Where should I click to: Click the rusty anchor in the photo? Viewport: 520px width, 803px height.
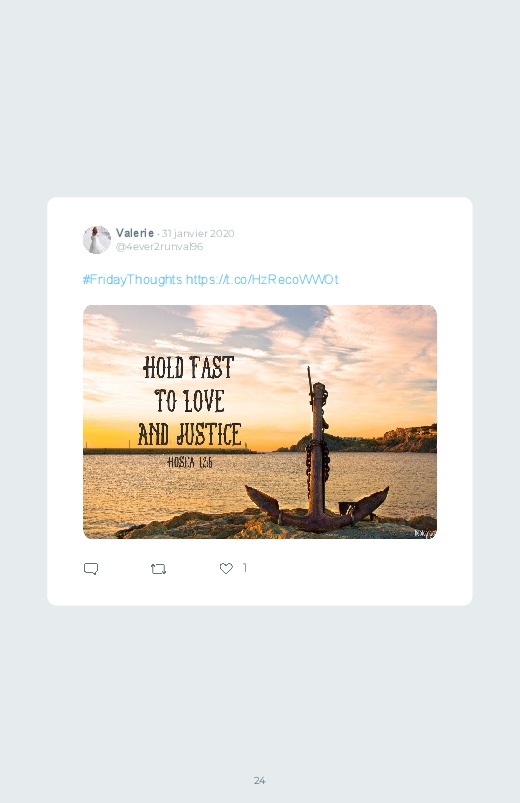tap(318, 461)
